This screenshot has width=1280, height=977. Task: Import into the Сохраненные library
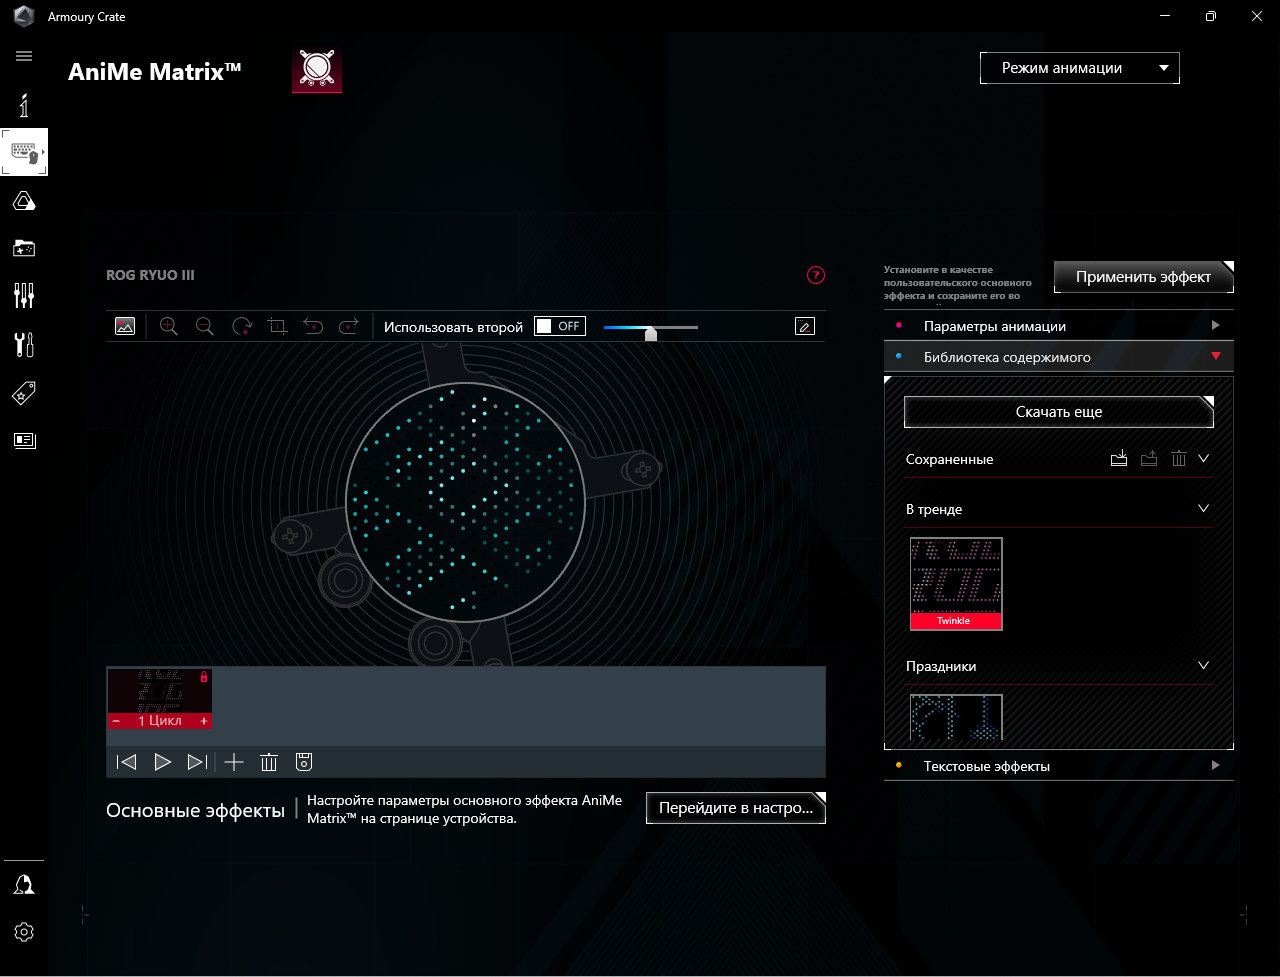[x=1119, y=458]
